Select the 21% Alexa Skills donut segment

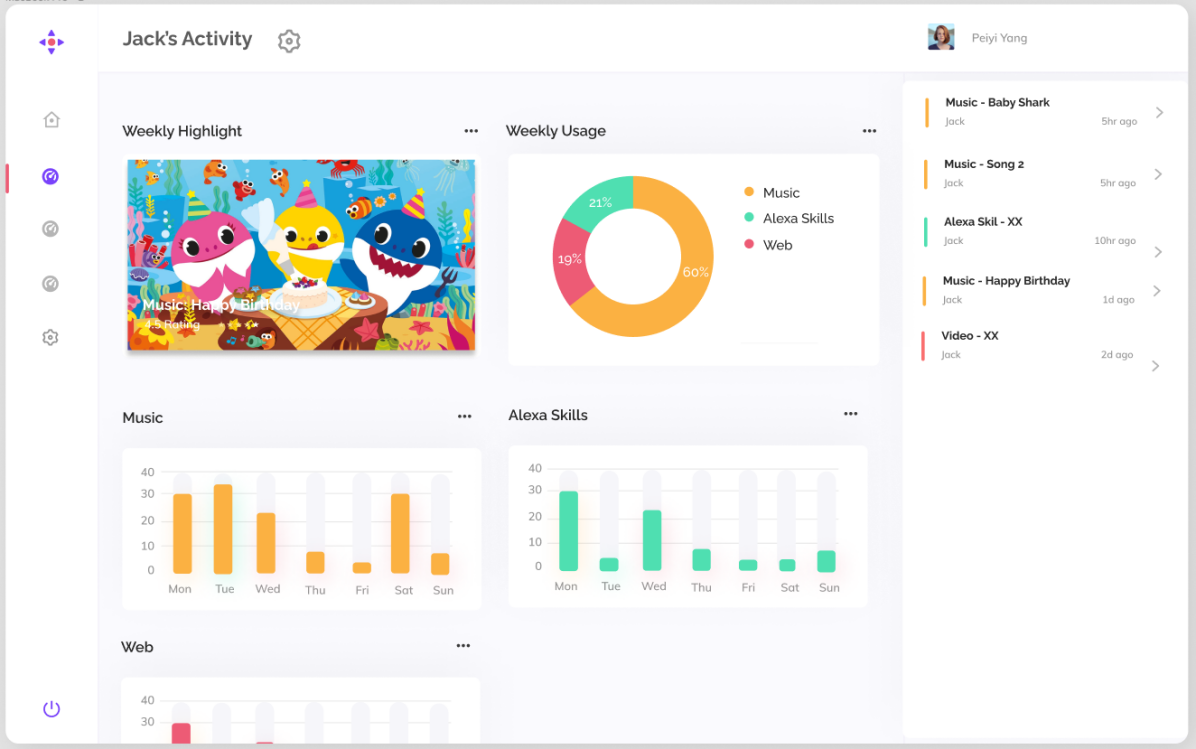[600, 202]
